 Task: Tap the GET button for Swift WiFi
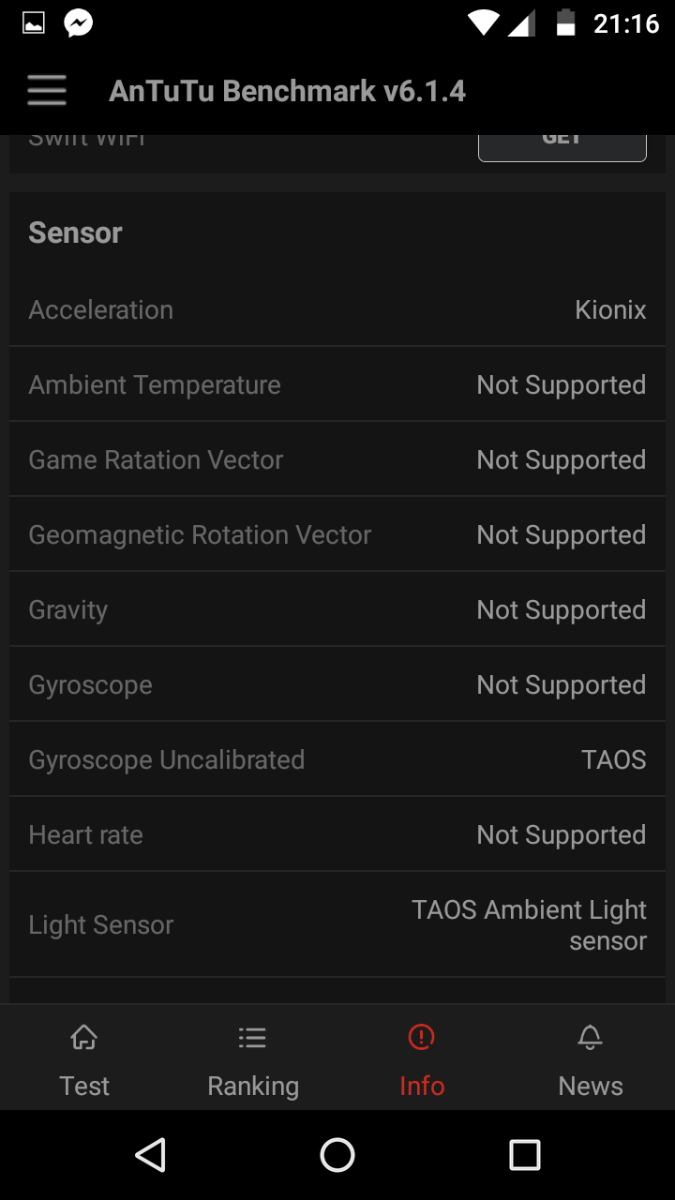[x=562, y=143]
